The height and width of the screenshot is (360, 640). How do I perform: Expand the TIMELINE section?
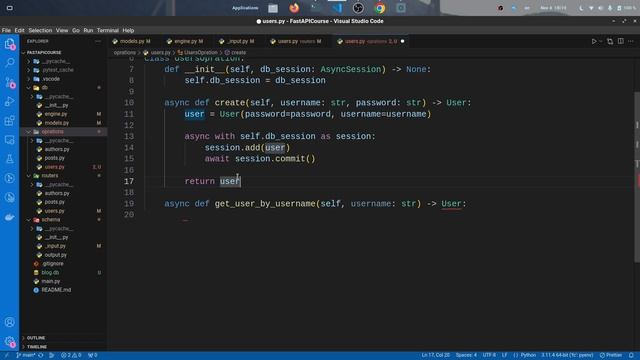click(37, 347)
